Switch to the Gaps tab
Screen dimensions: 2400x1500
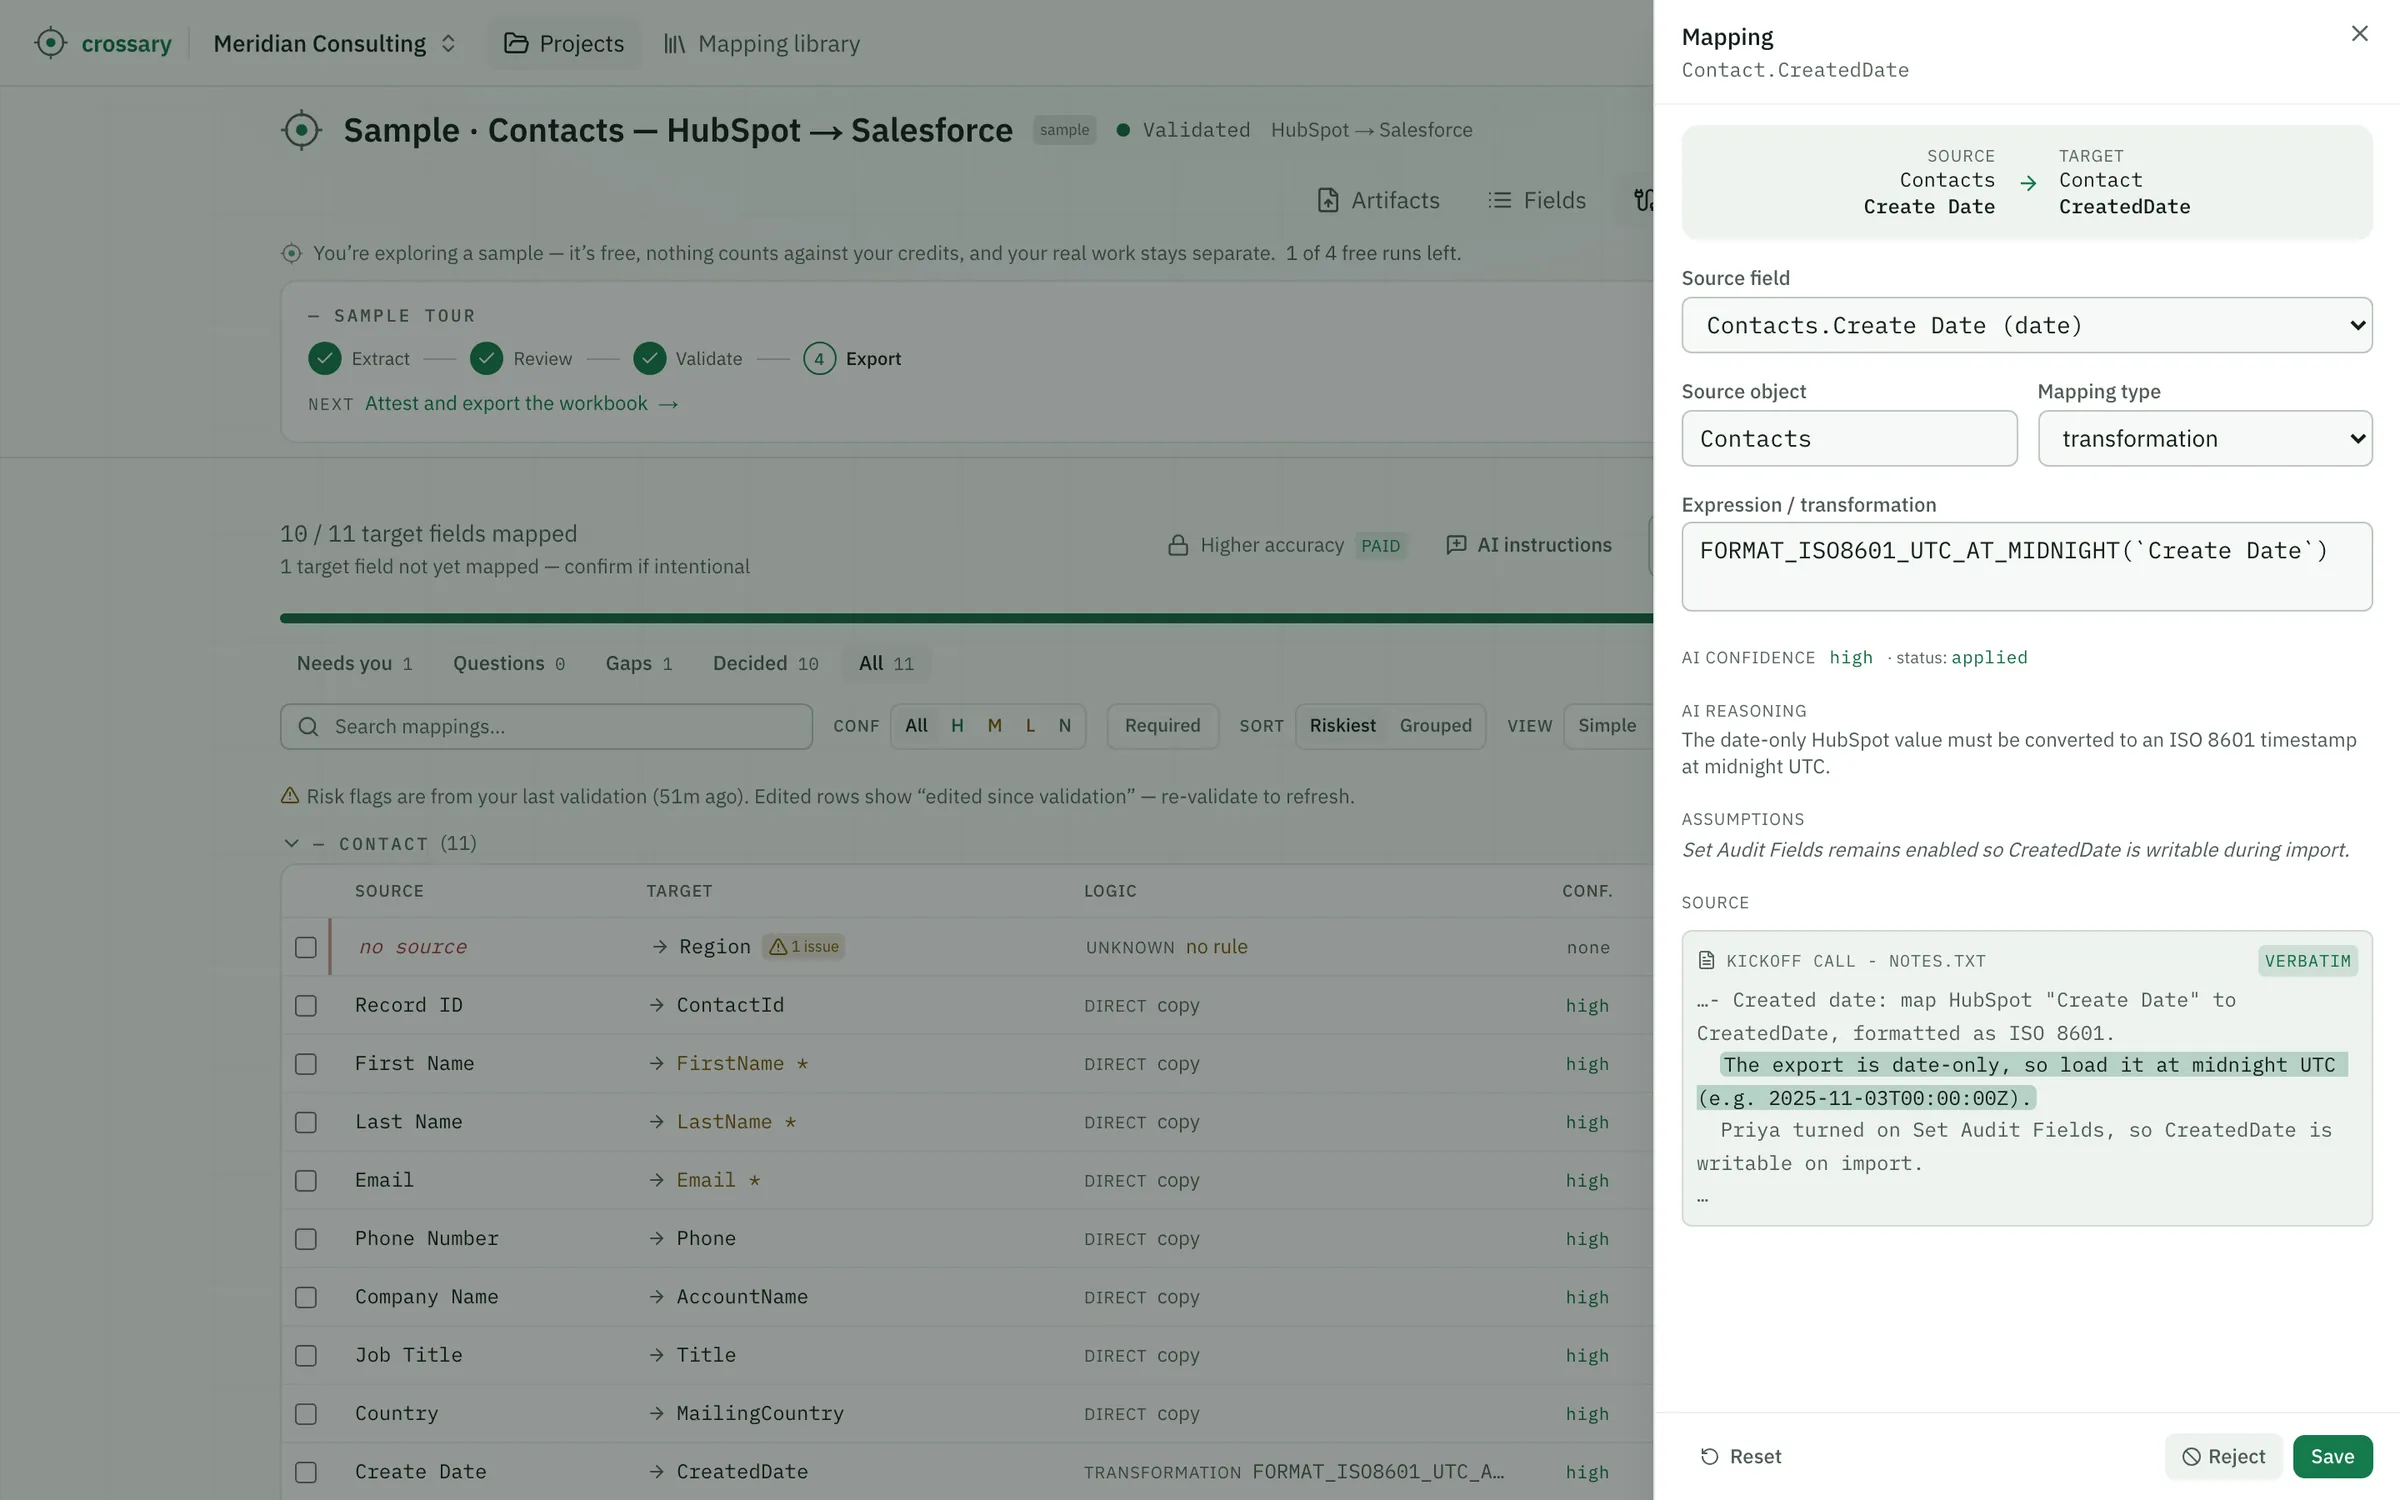[638, 663]
